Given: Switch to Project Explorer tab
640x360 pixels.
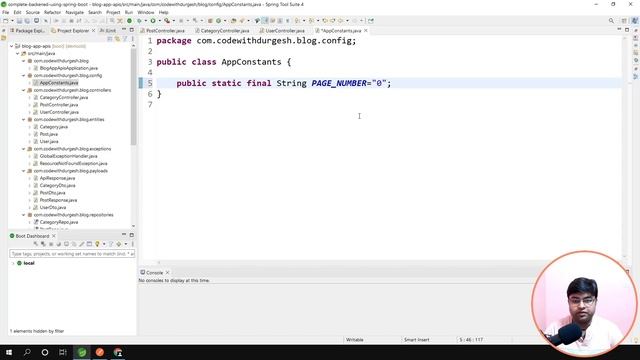Looking at the screenshot, I should click(x=70, y=31).
